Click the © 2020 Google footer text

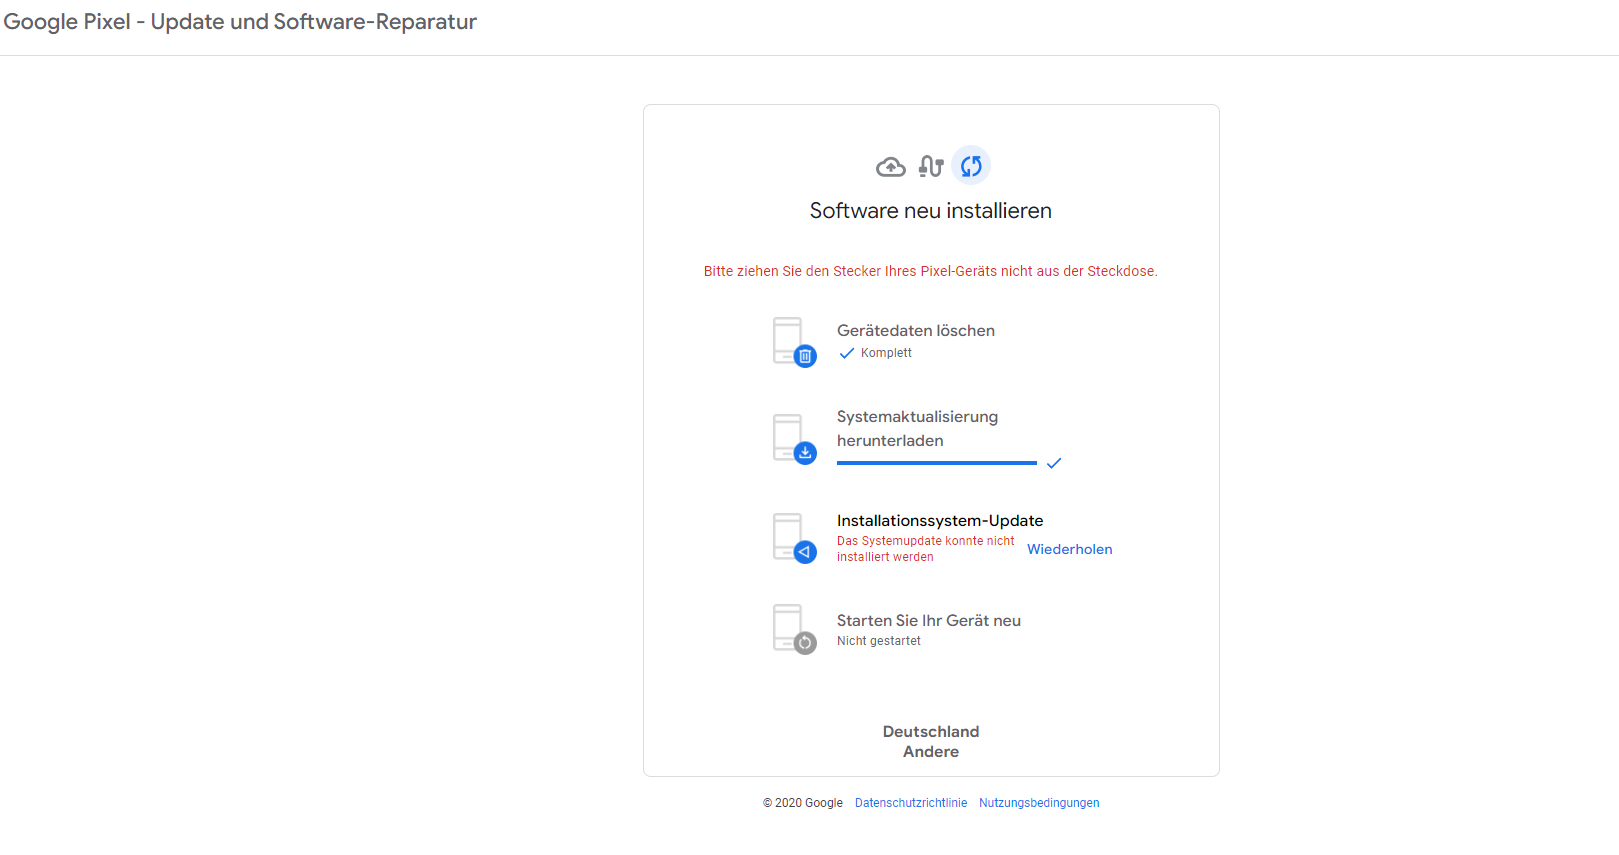click(803, 803)
